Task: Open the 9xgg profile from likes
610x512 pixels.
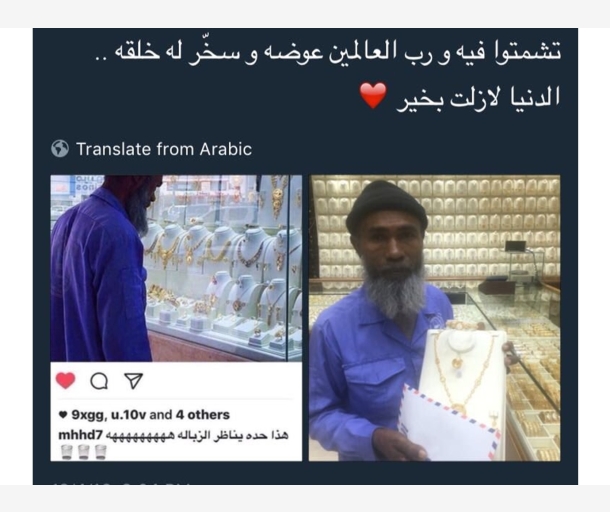Action: 90,415
